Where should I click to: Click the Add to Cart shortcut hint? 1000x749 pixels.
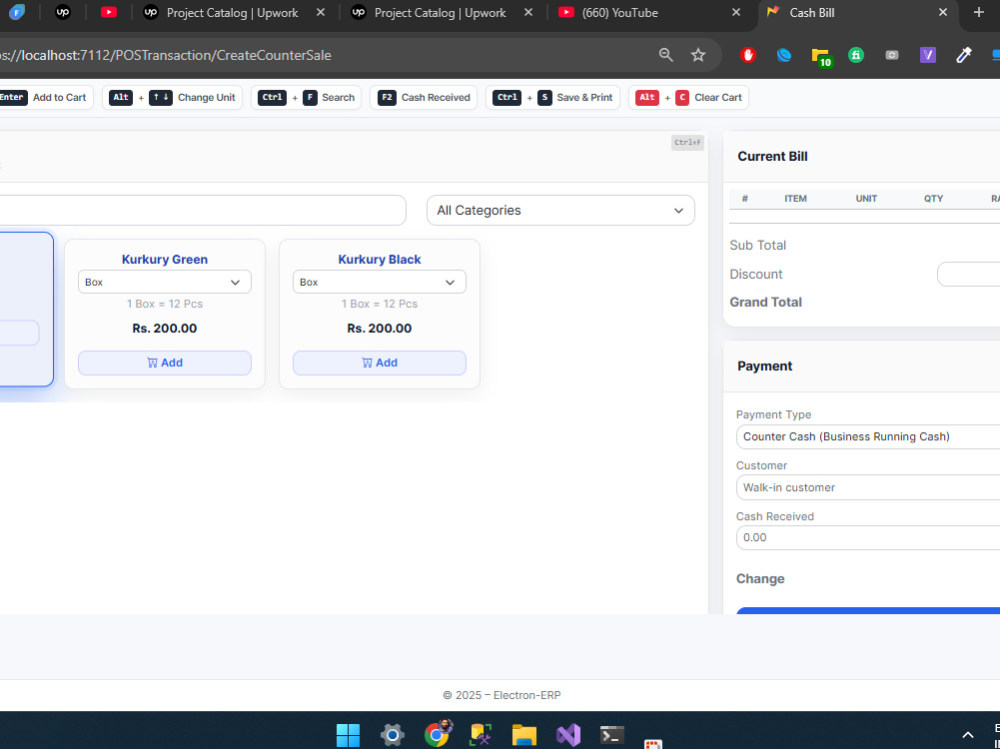pyautogui.click(x=46, y=98)
